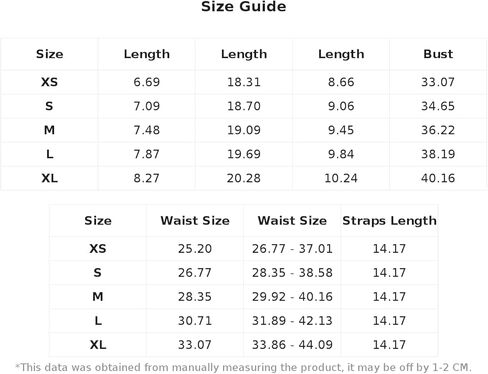Screen dimensions: 488x374
Task: Click the Straps Length column header
Action: [389, 221]
